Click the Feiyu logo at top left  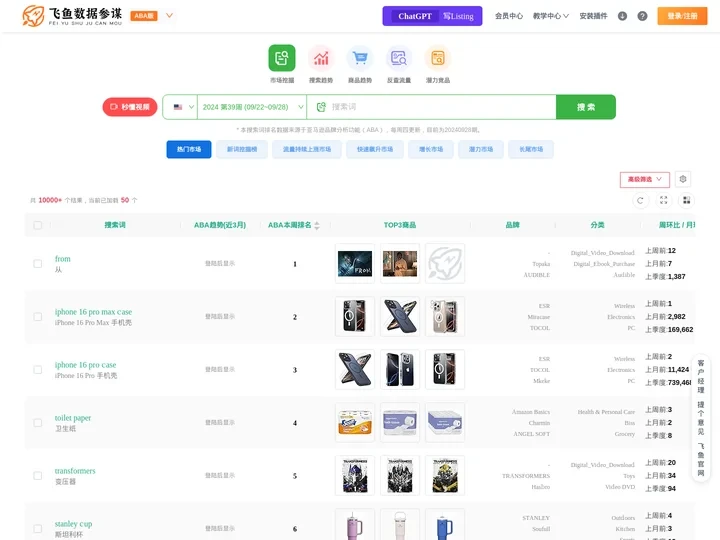(72, 16)
